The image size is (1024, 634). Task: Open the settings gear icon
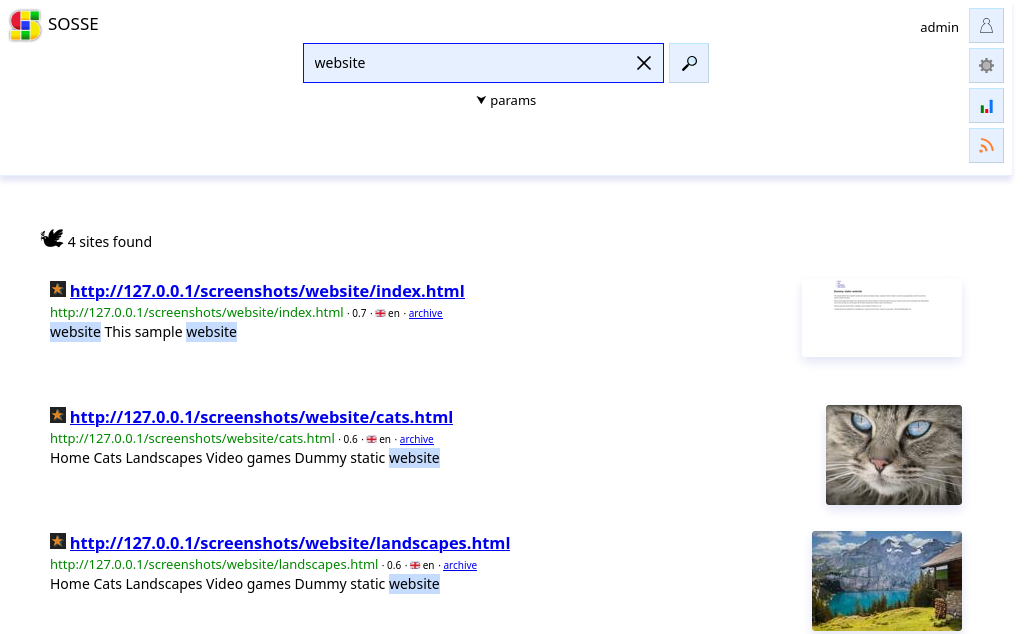(986, 65)
